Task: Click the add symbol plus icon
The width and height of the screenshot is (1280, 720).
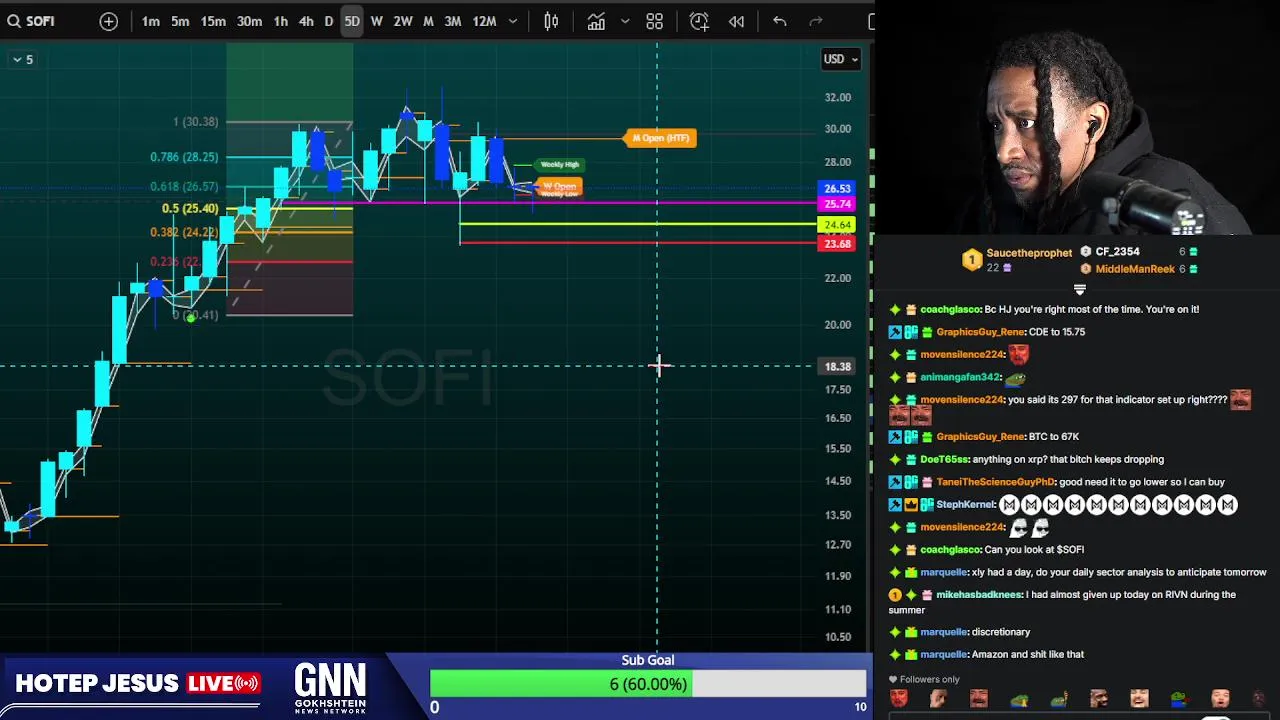Action: click(109, 21)
